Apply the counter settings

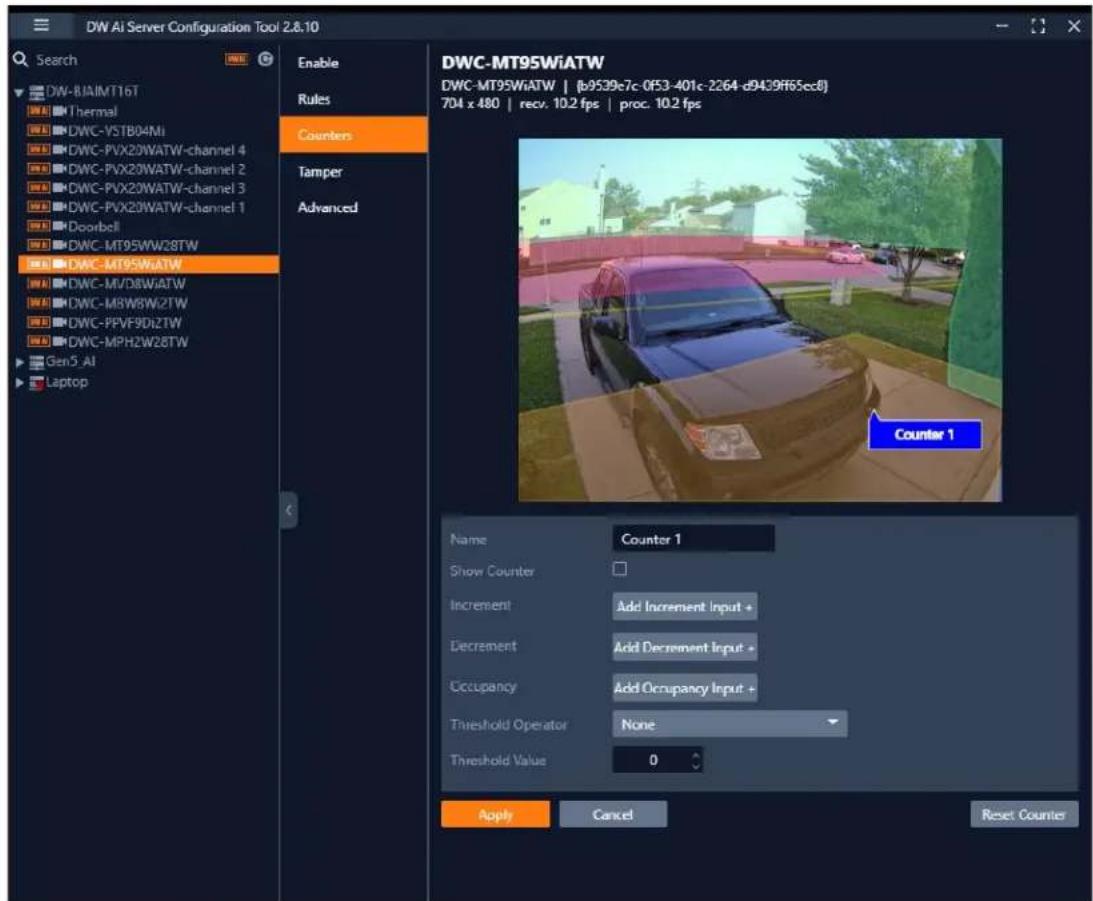coord(496,814)
